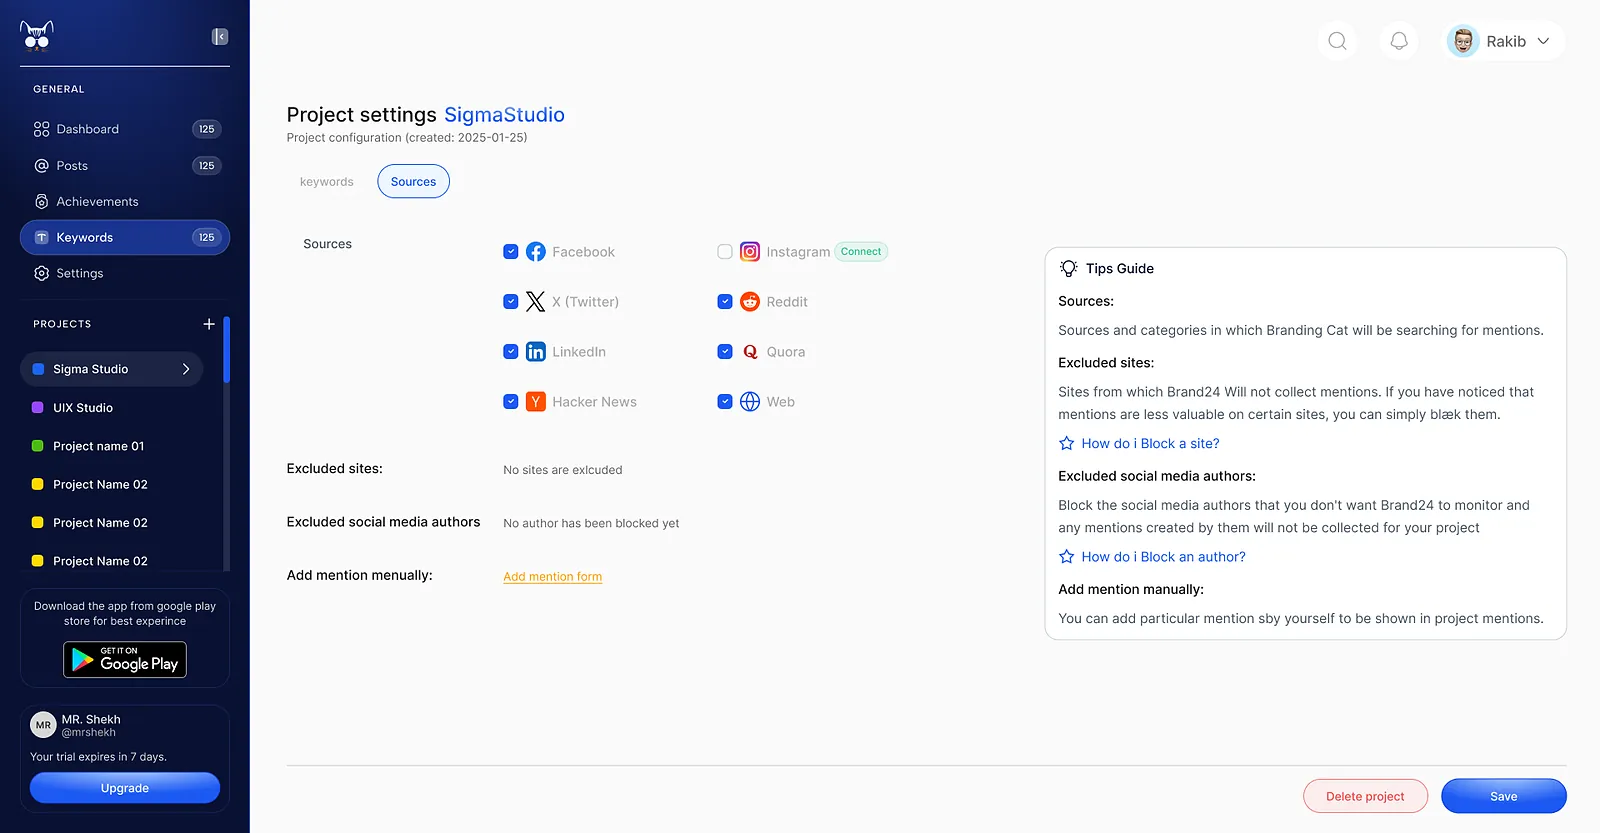Viewport: 1600px width, 833px height.
Task: Click the Hacker News source icon
Action: [x=536, y=402]
